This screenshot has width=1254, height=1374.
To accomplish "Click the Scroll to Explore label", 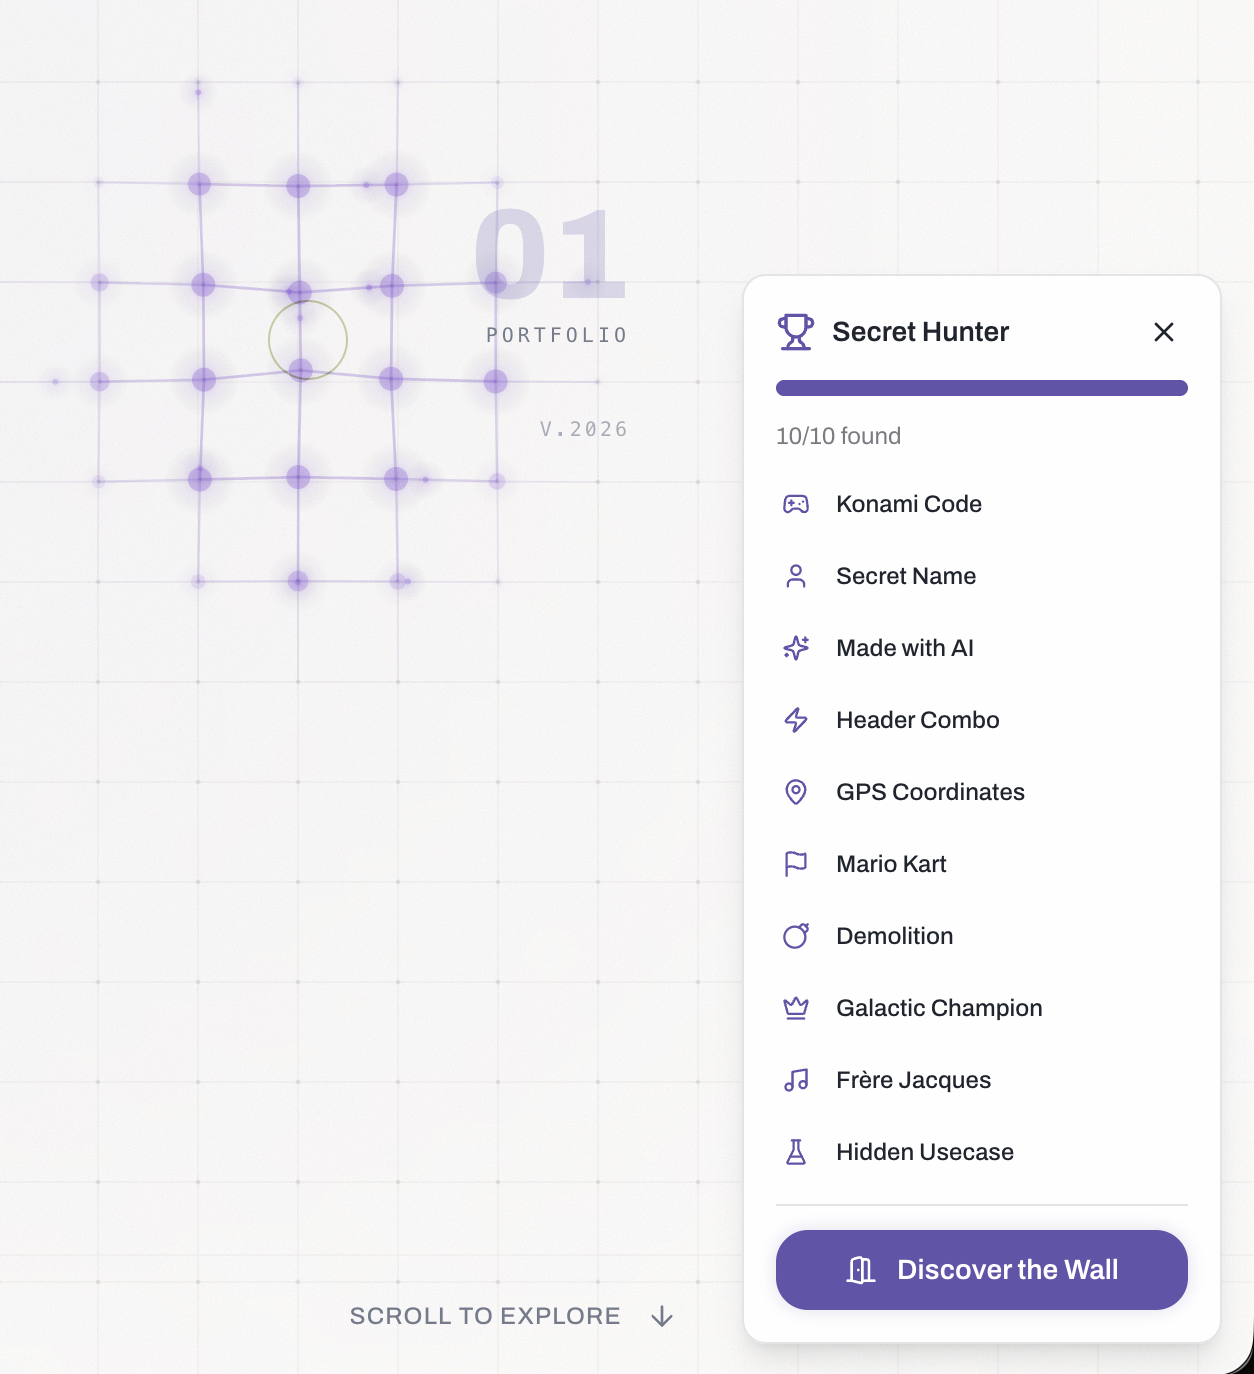I will (x=484, y=1316).
